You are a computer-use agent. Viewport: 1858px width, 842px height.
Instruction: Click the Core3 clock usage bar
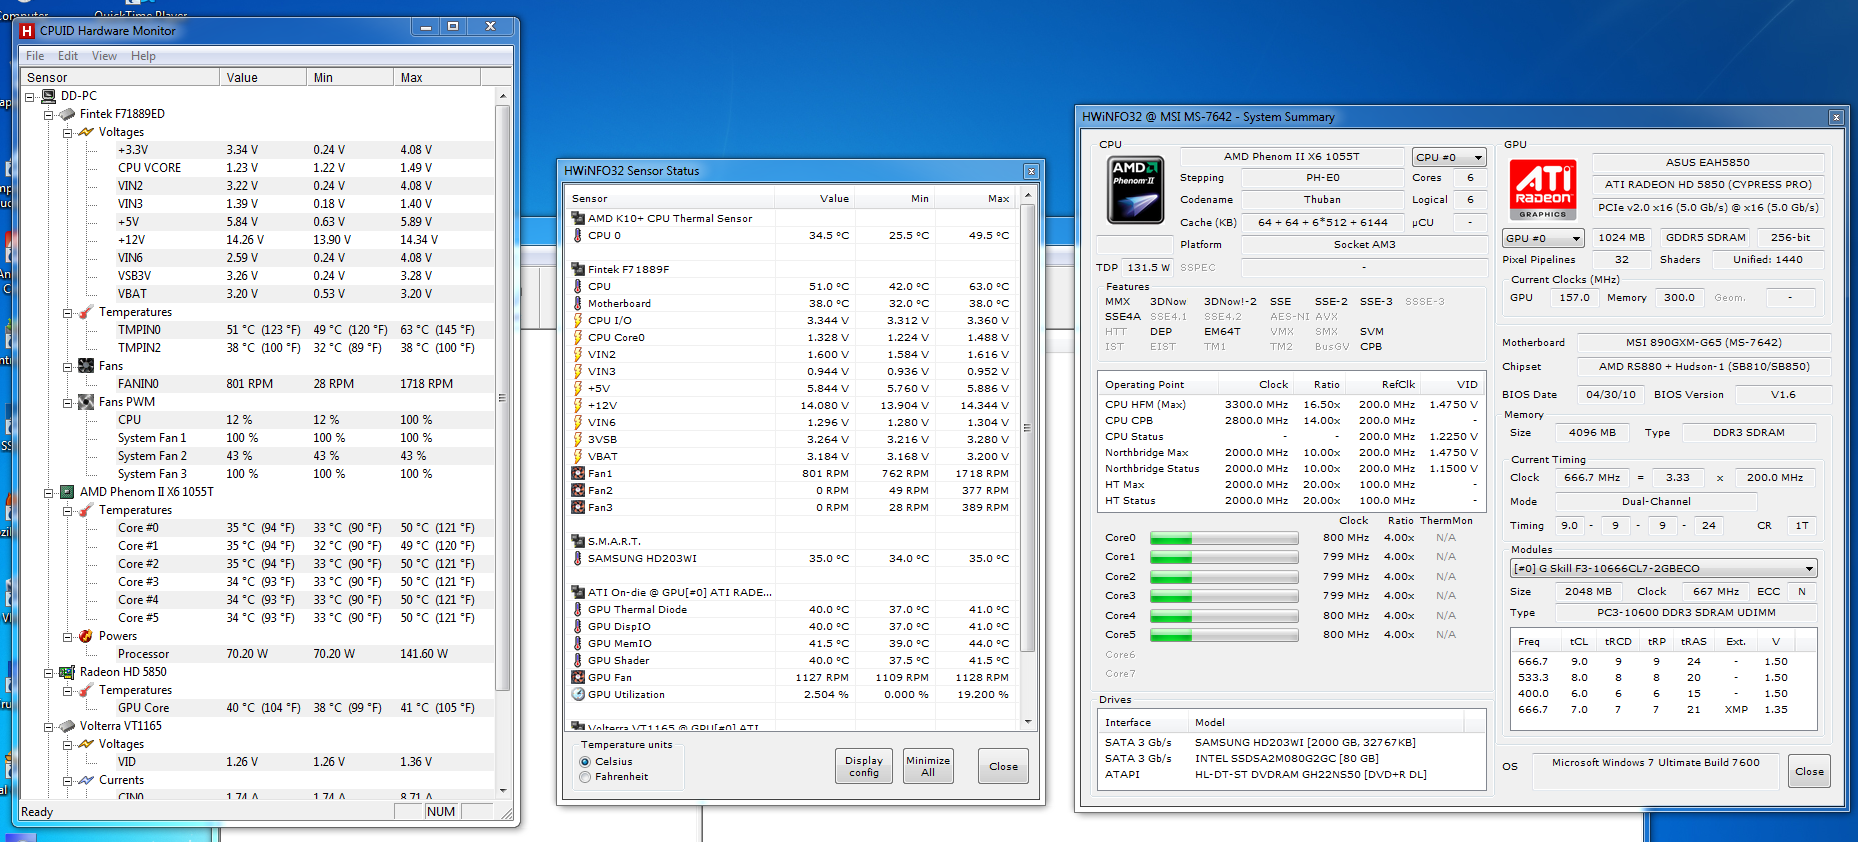pos(1224,596)
